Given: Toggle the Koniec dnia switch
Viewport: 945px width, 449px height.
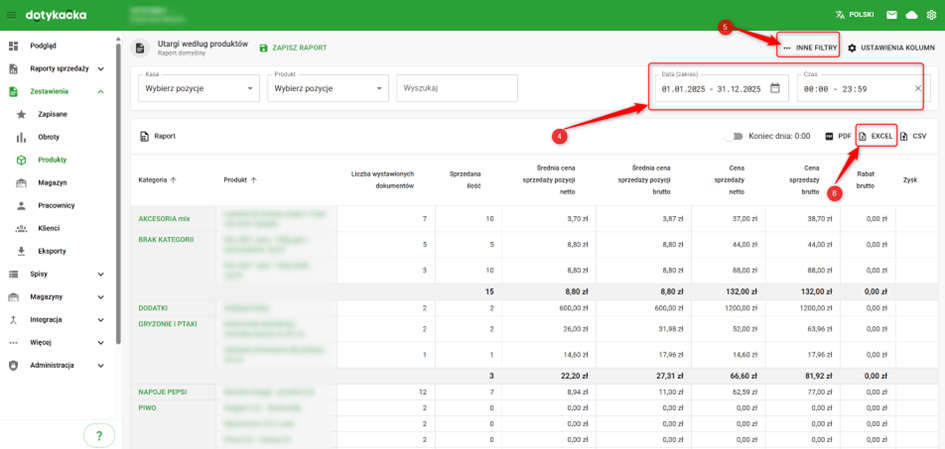Looking at the screenshot, I should click(x=733, y=137).
